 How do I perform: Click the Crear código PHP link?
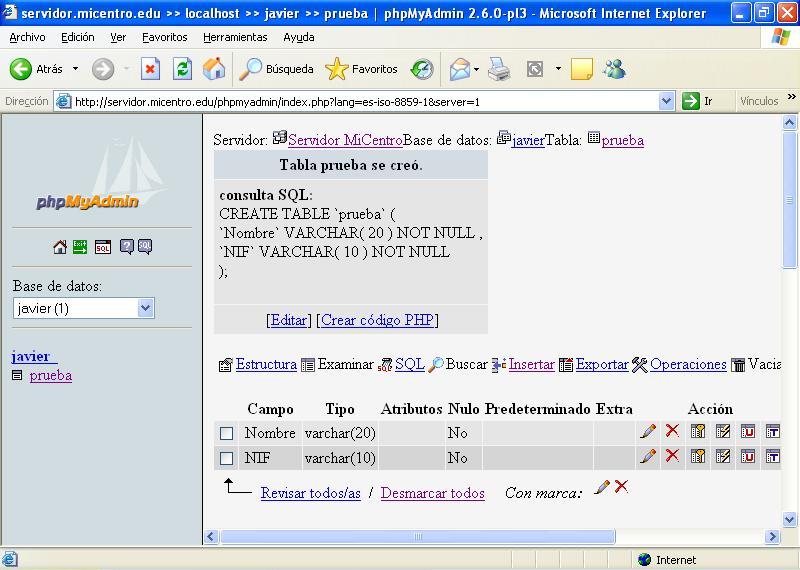(377, 320)
